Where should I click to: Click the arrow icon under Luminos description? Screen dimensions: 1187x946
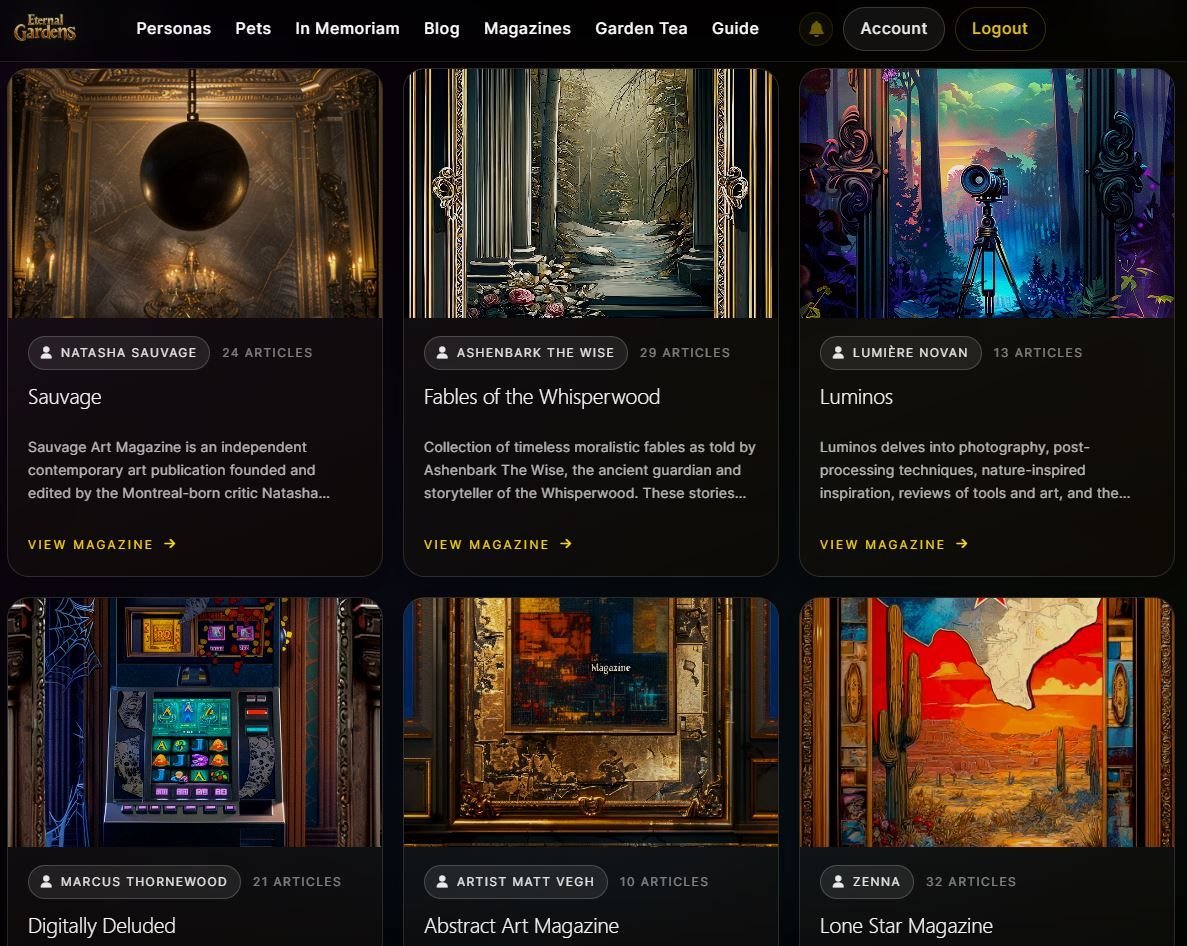[962, 543]
